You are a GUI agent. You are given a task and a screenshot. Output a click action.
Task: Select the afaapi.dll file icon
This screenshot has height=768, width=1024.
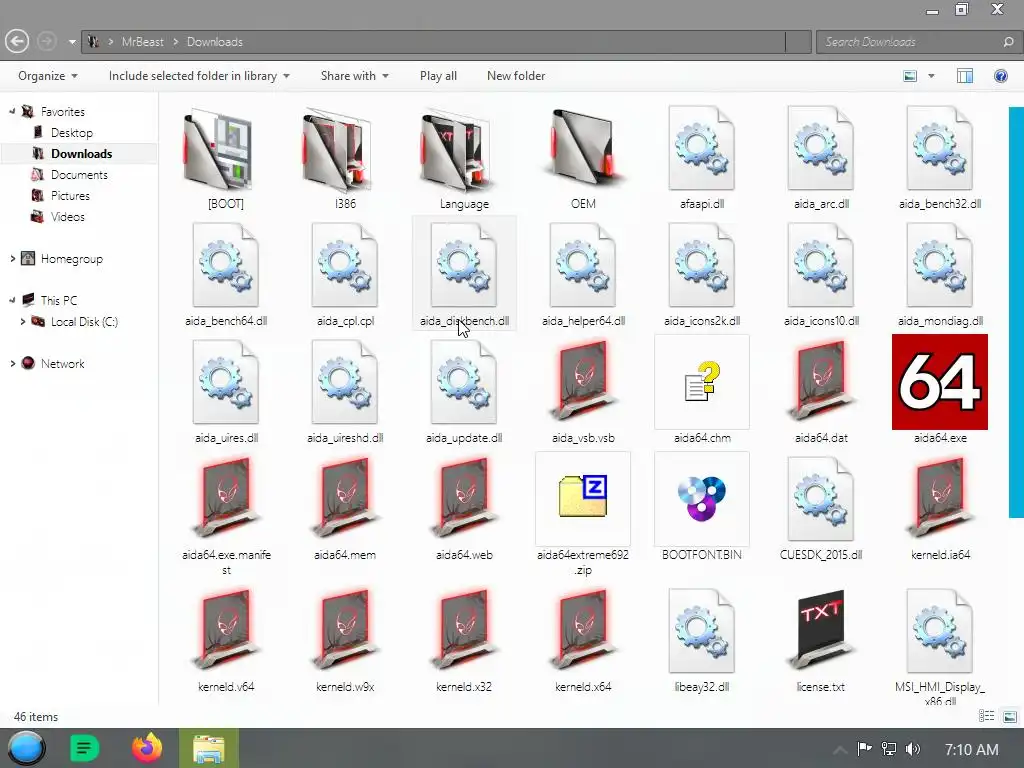point(702,150)
